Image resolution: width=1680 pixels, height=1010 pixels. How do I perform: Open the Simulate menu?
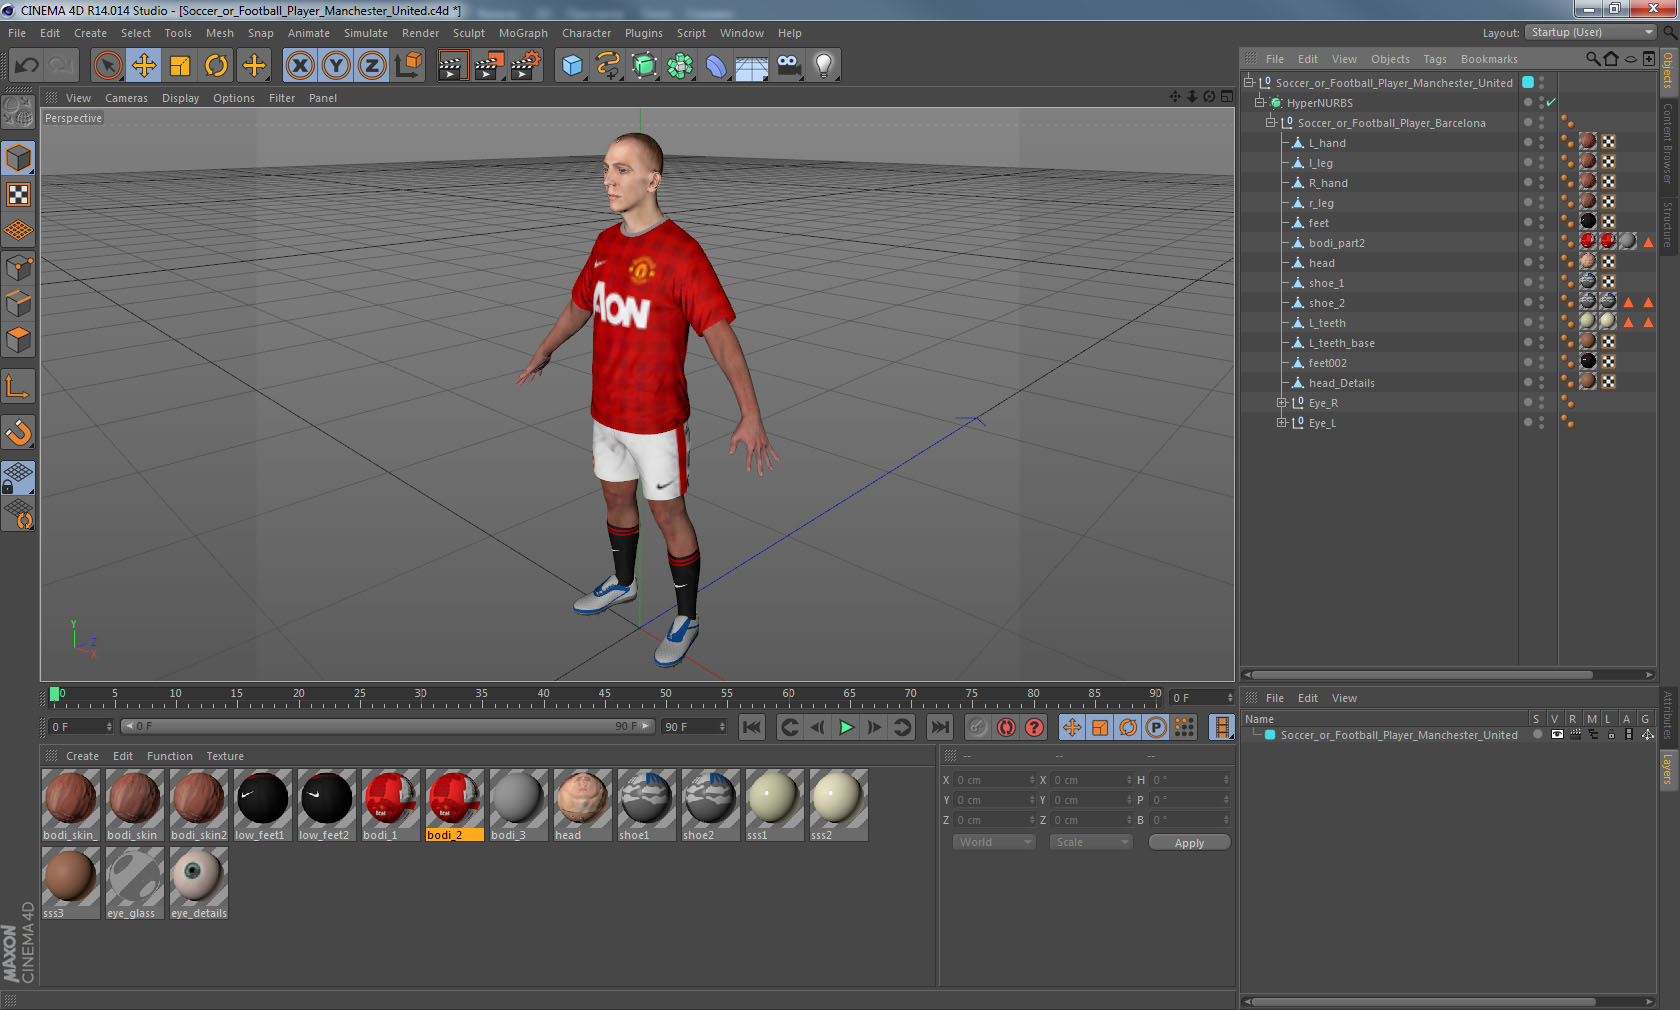[x=366, y=33]
